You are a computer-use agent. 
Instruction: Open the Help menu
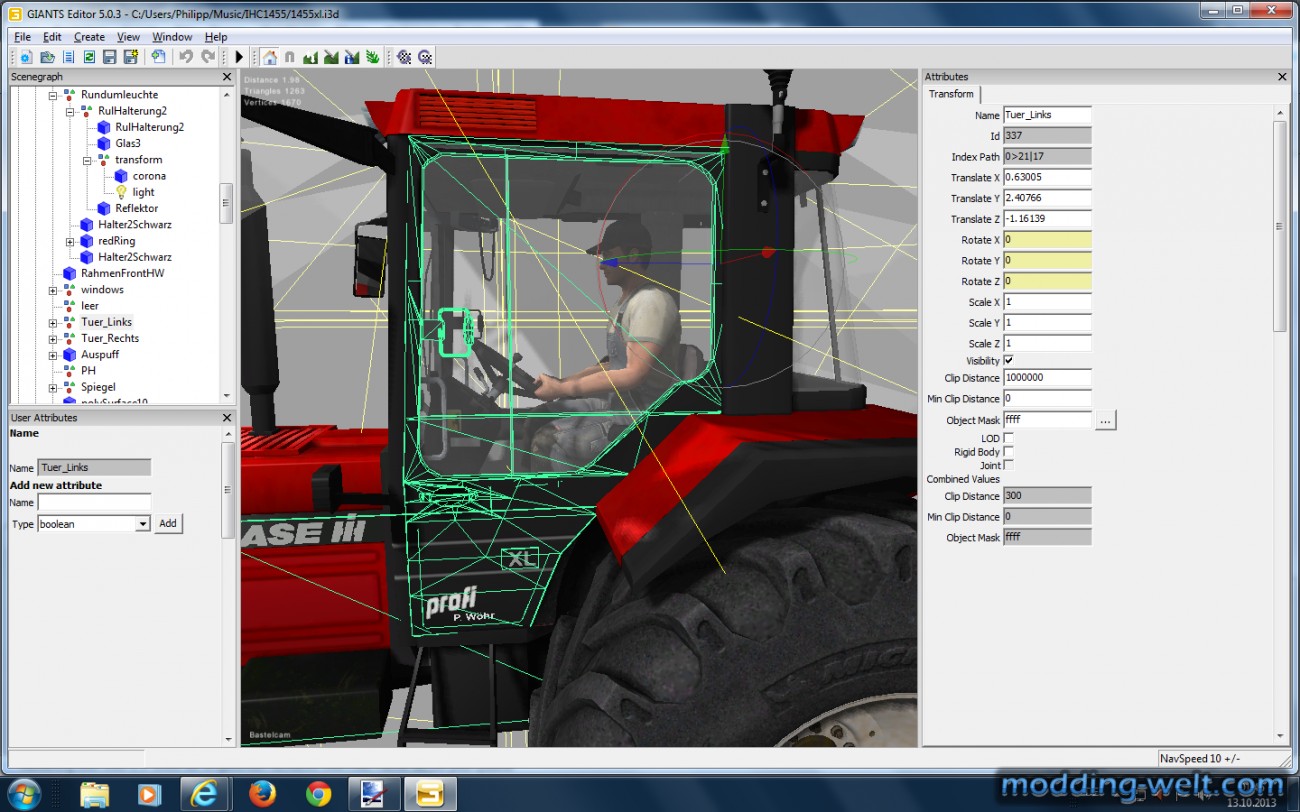(x=216, y=37)
